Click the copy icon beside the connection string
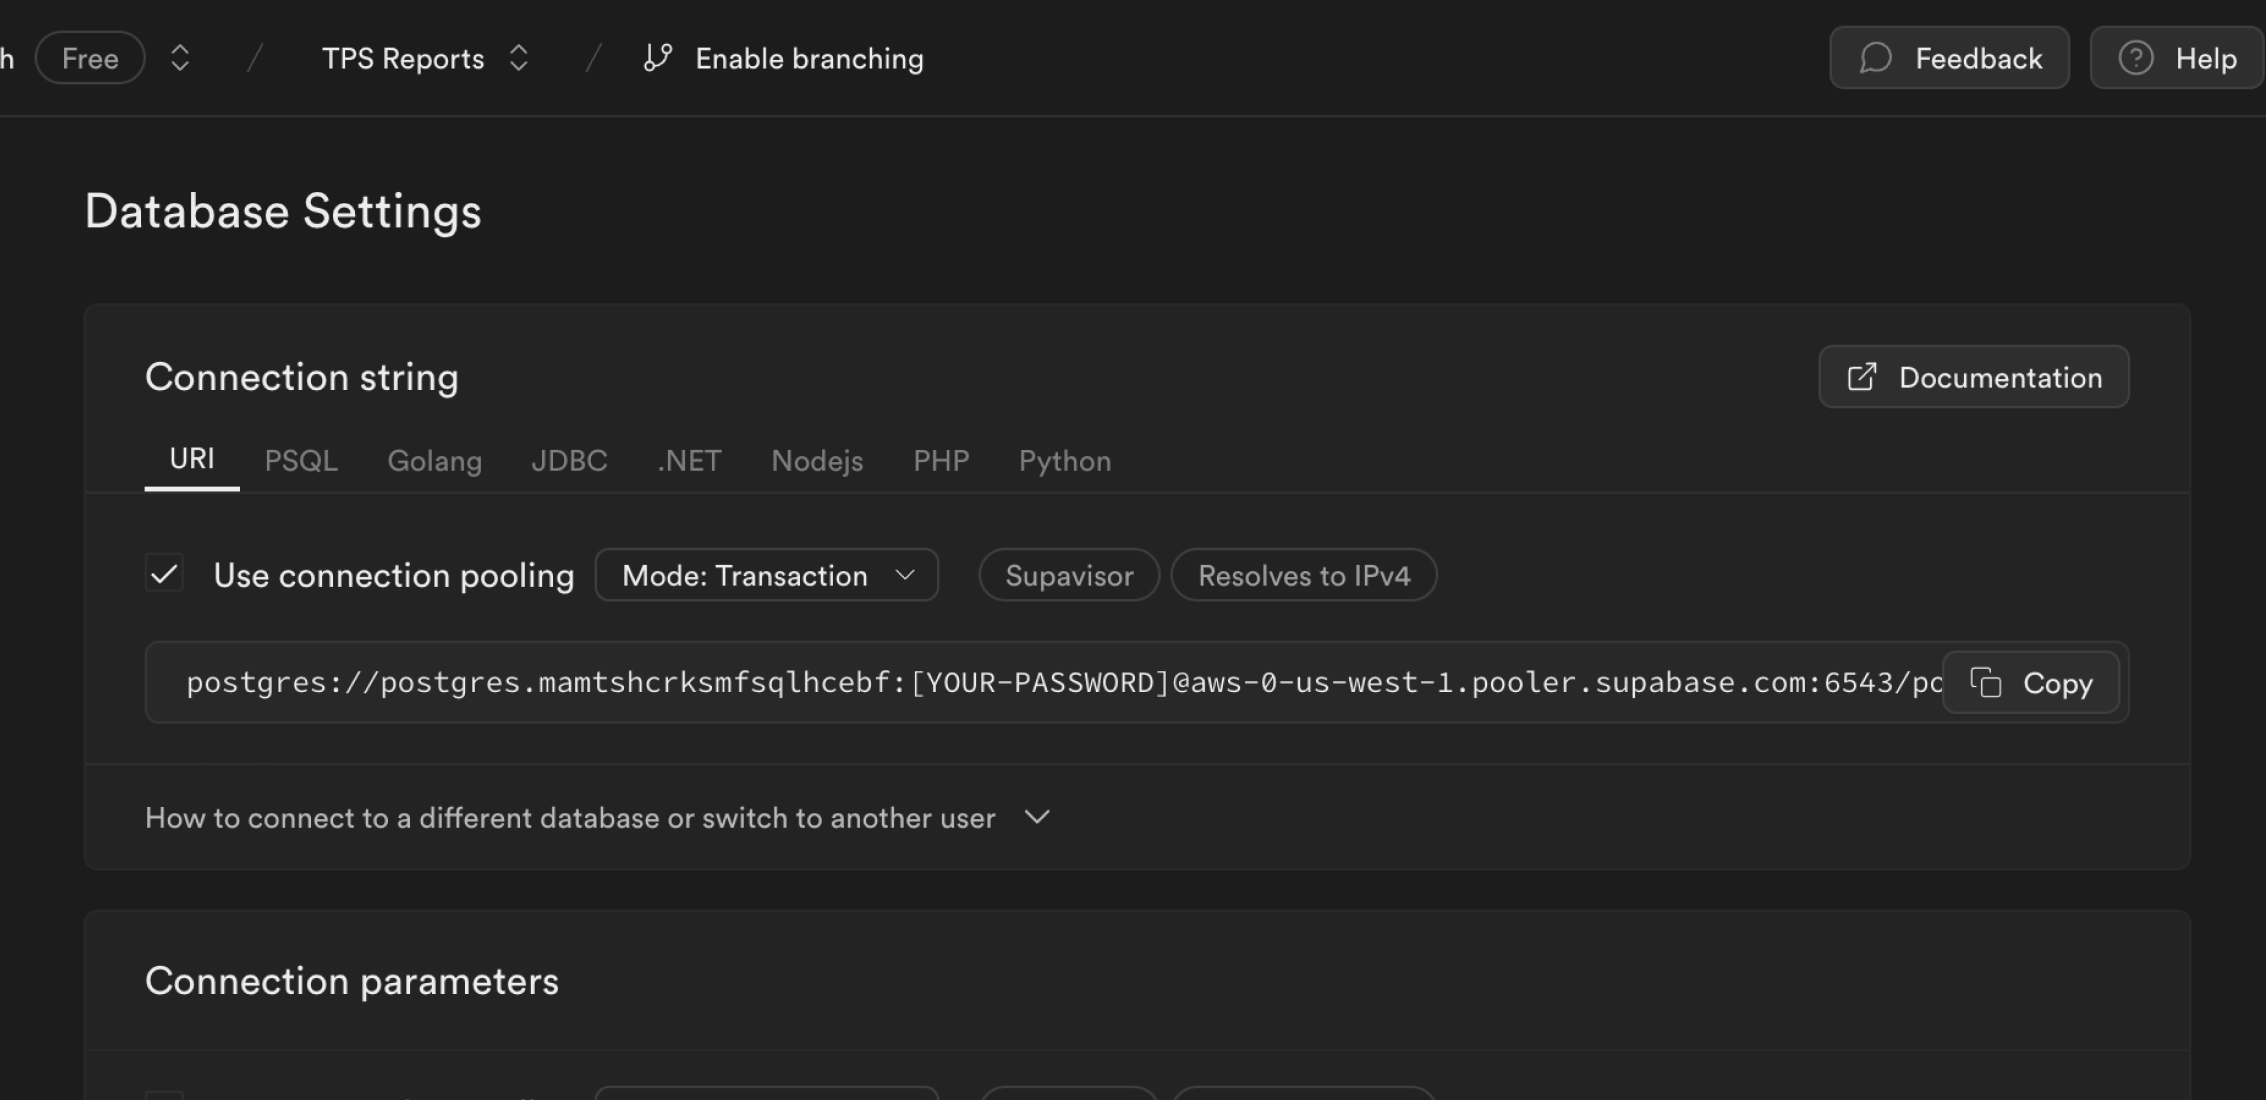 coord(1988,682)
